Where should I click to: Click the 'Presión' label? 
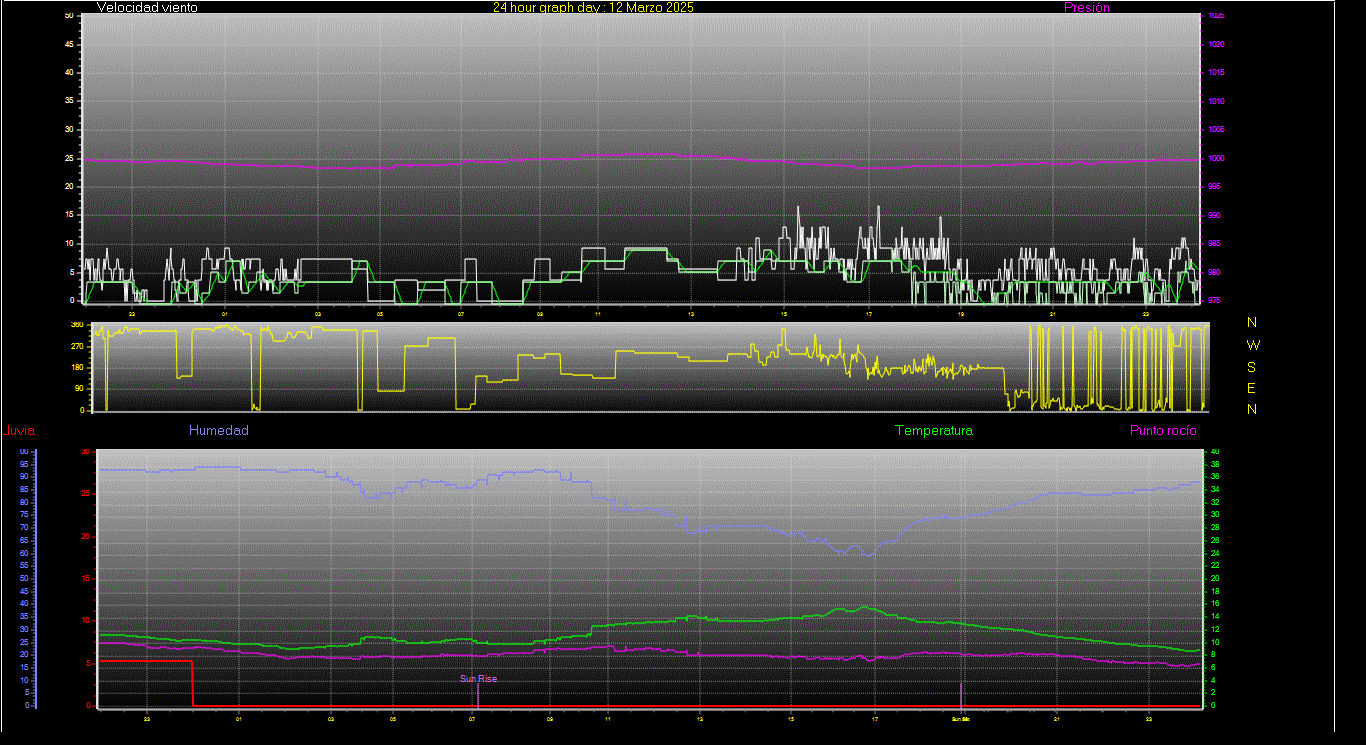[x=1087, y=7]
